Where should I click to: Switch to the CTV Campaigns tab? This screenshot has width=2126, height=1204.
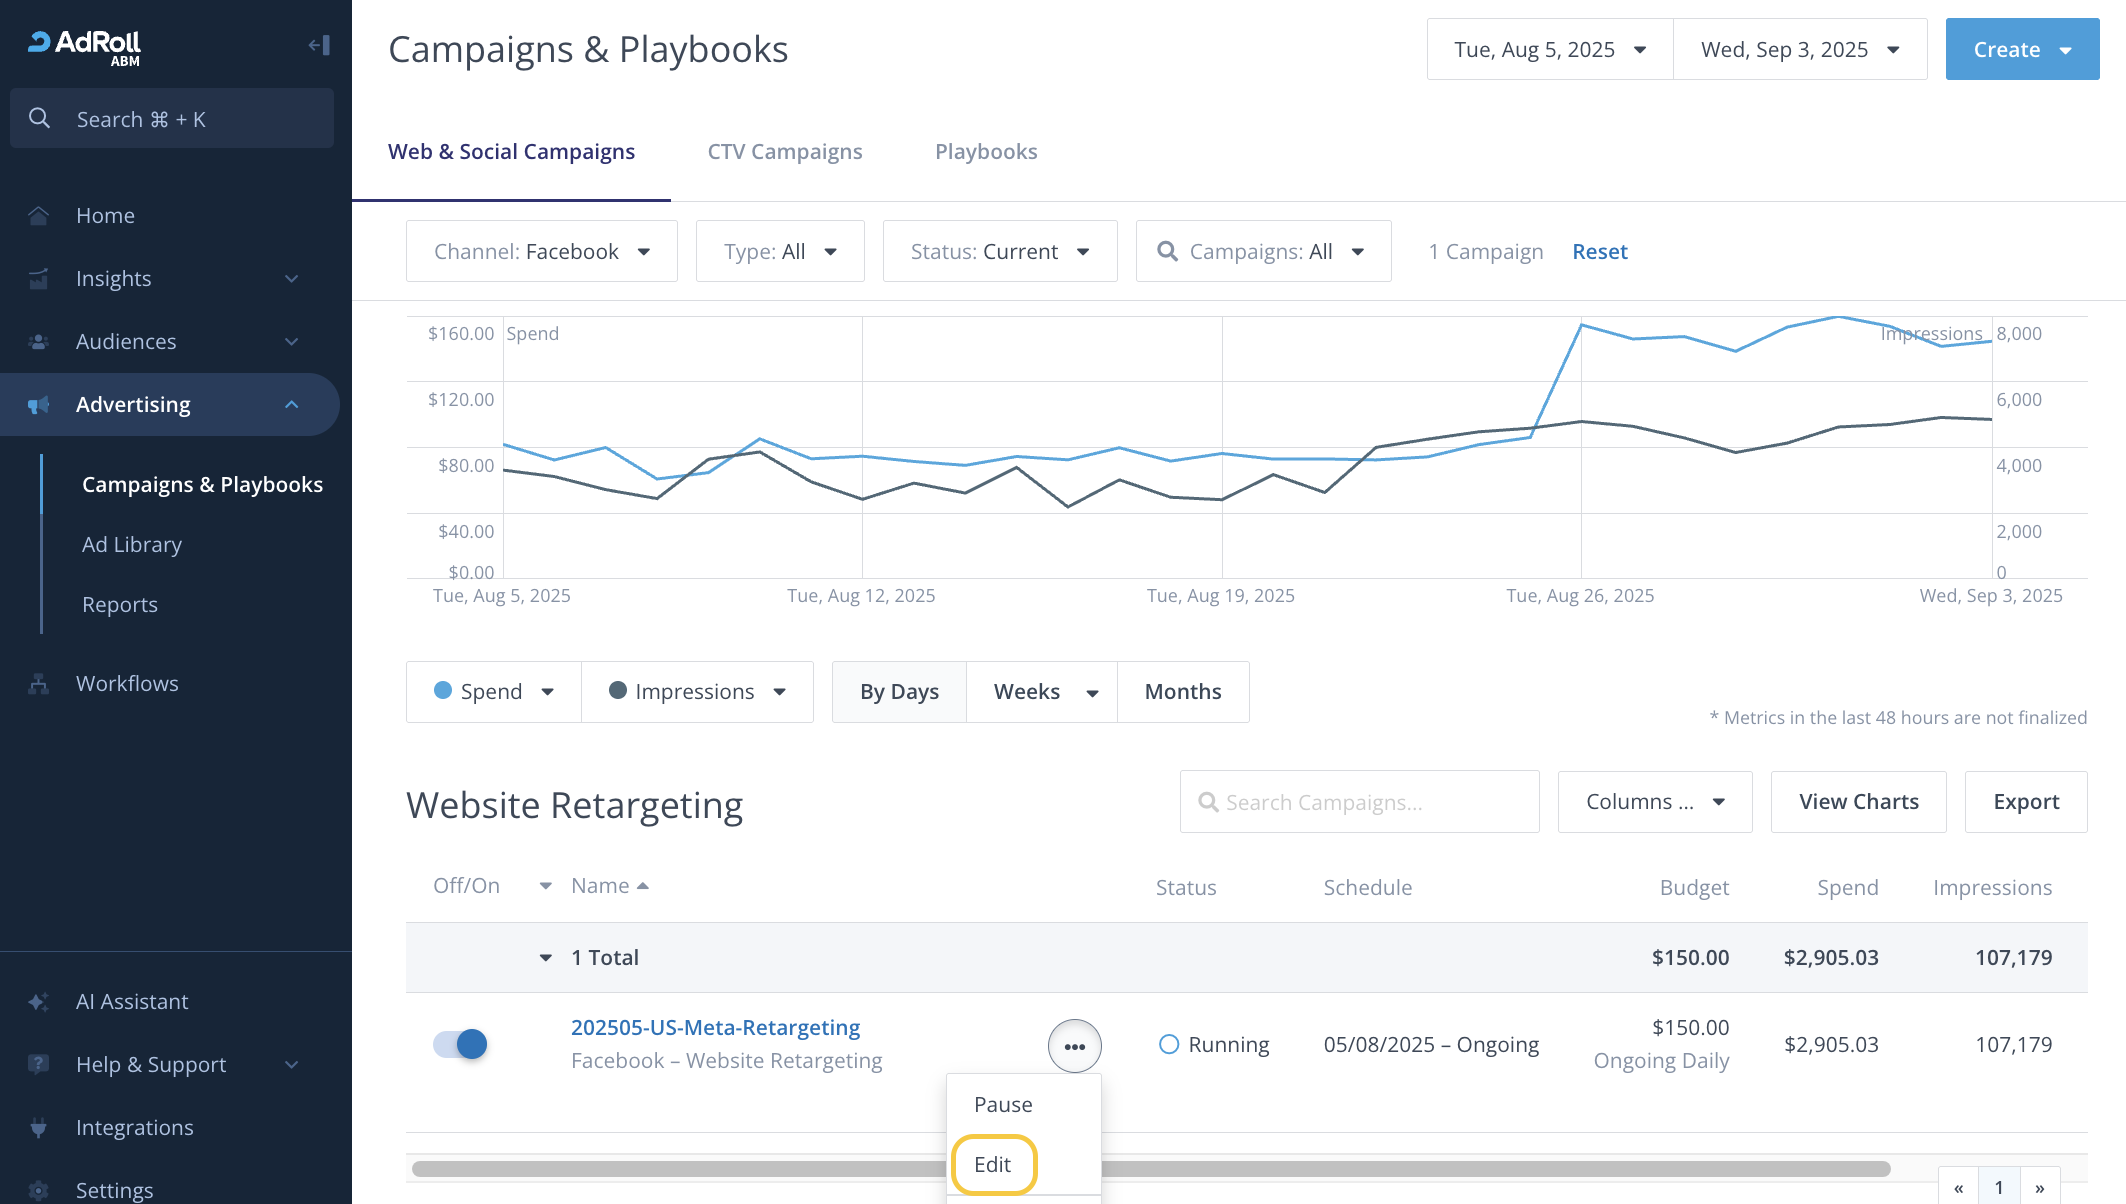pos(784,152)
